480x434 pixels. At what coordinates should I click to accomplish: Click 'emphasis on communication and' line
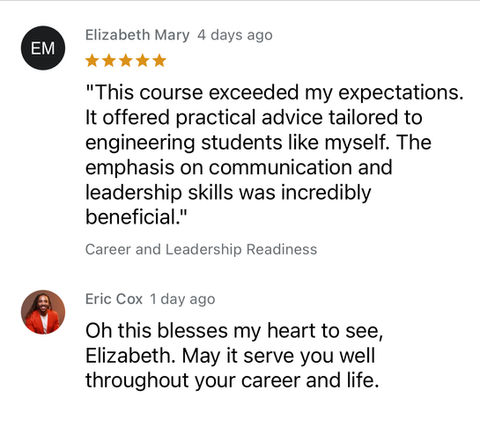(239, 167)
